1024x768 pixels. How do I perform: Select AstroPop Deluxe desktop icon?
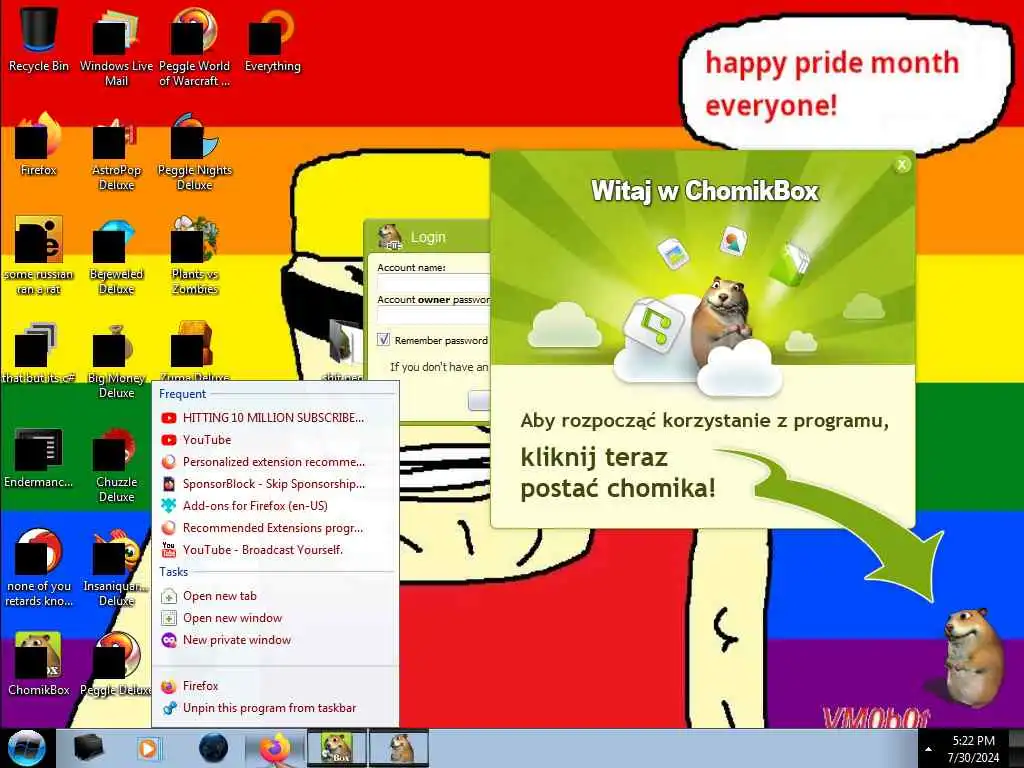[116, 152]
